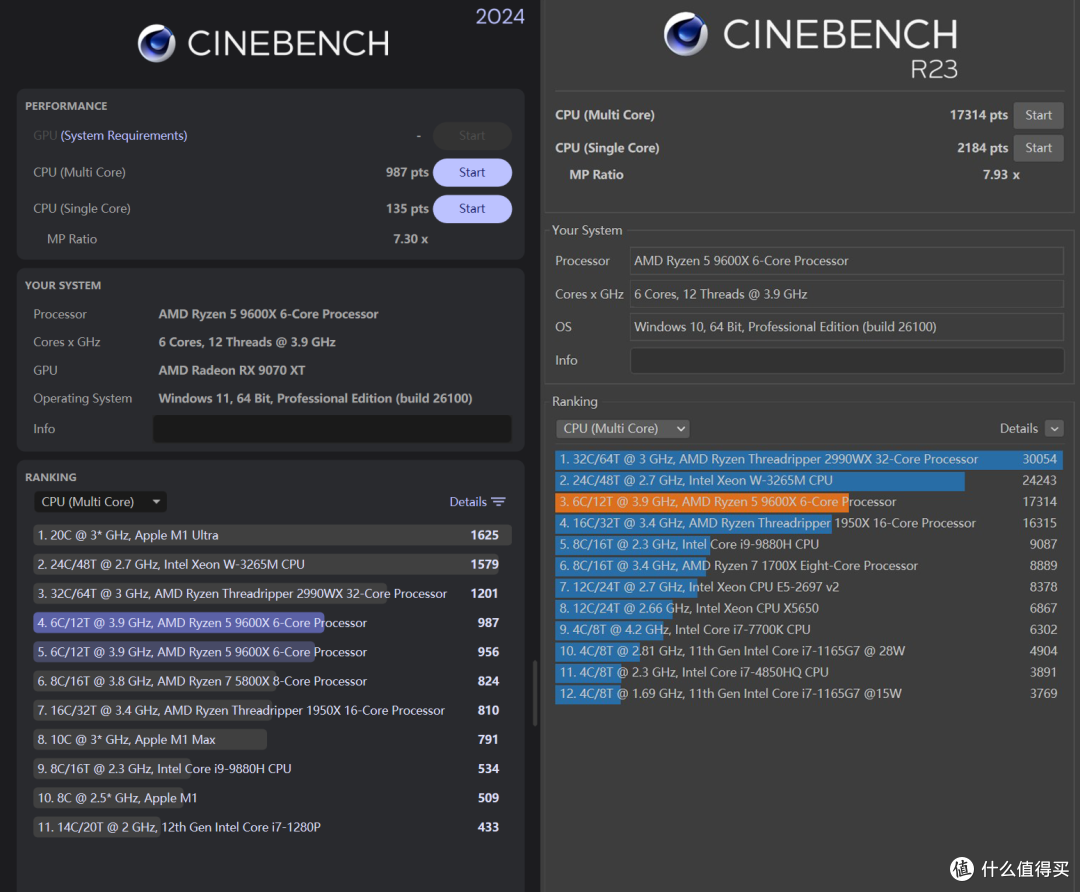Image resolution: width=1080 pixels, height=892 pixels.
Task: Start the CPU Multi Core test in Cinebench 2024
Action: (472, 172)
